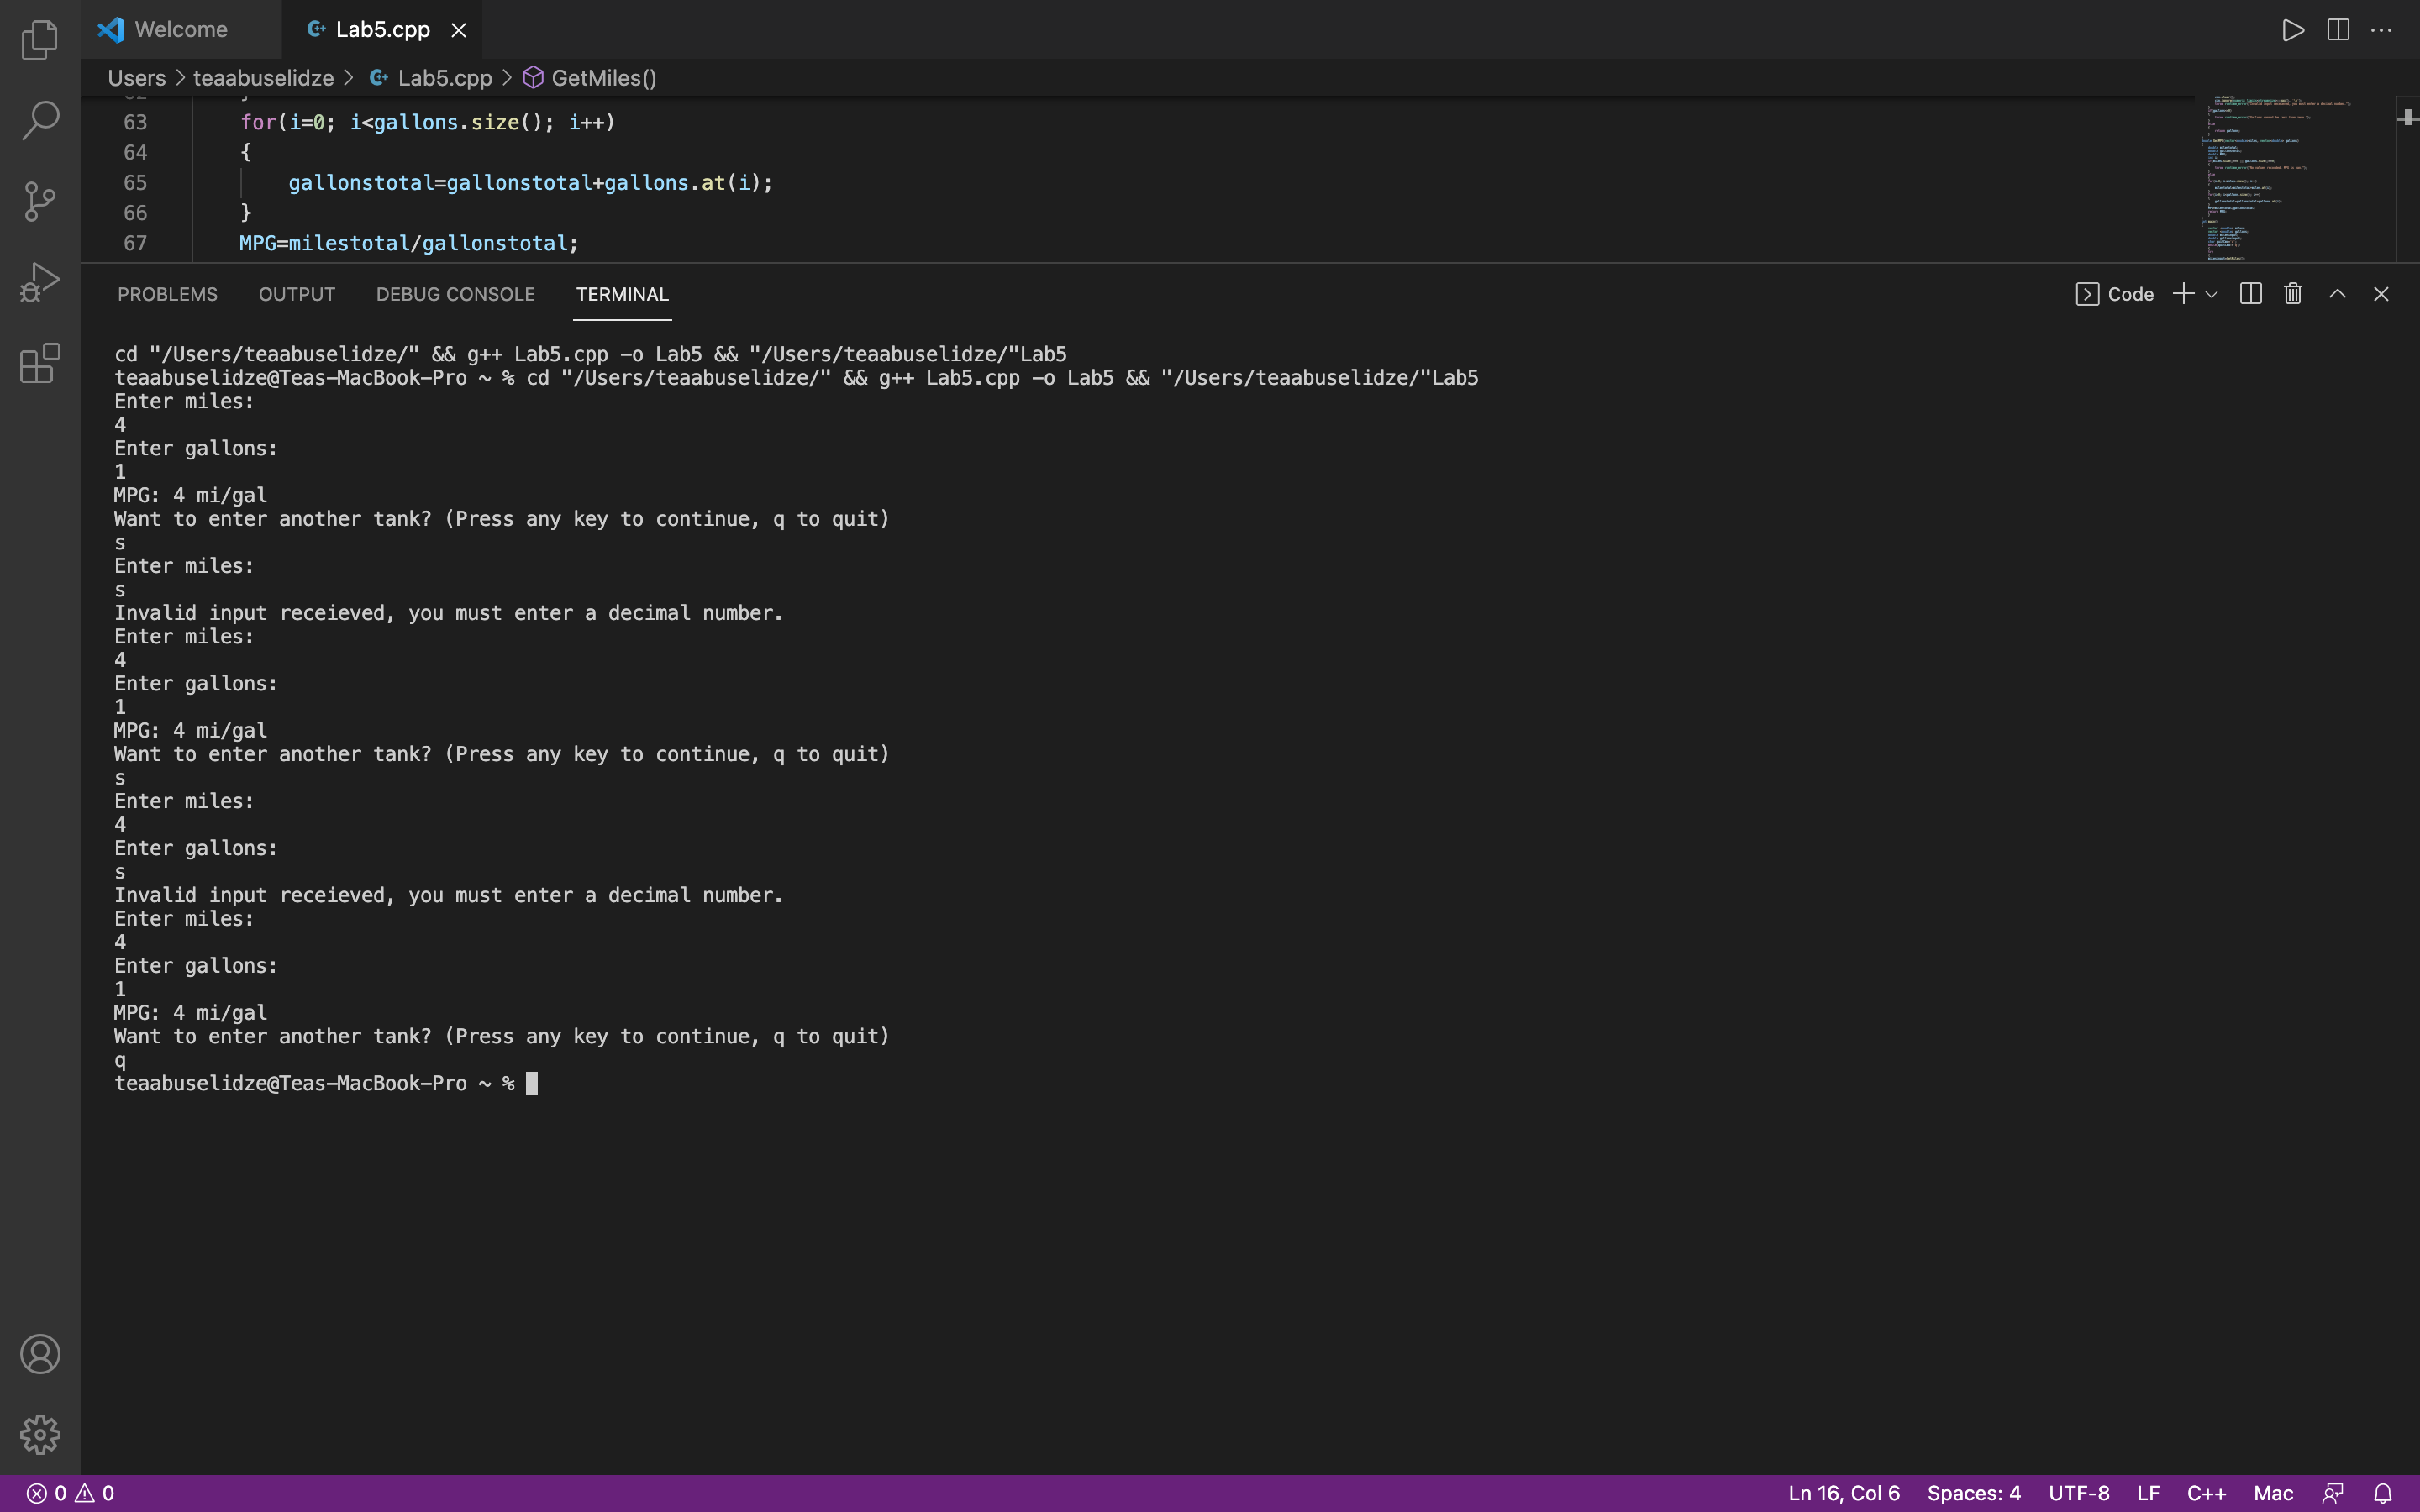Select the DEBUG CONSOLE tab
Screen dimensions: 2420x1512
[455, 293]
